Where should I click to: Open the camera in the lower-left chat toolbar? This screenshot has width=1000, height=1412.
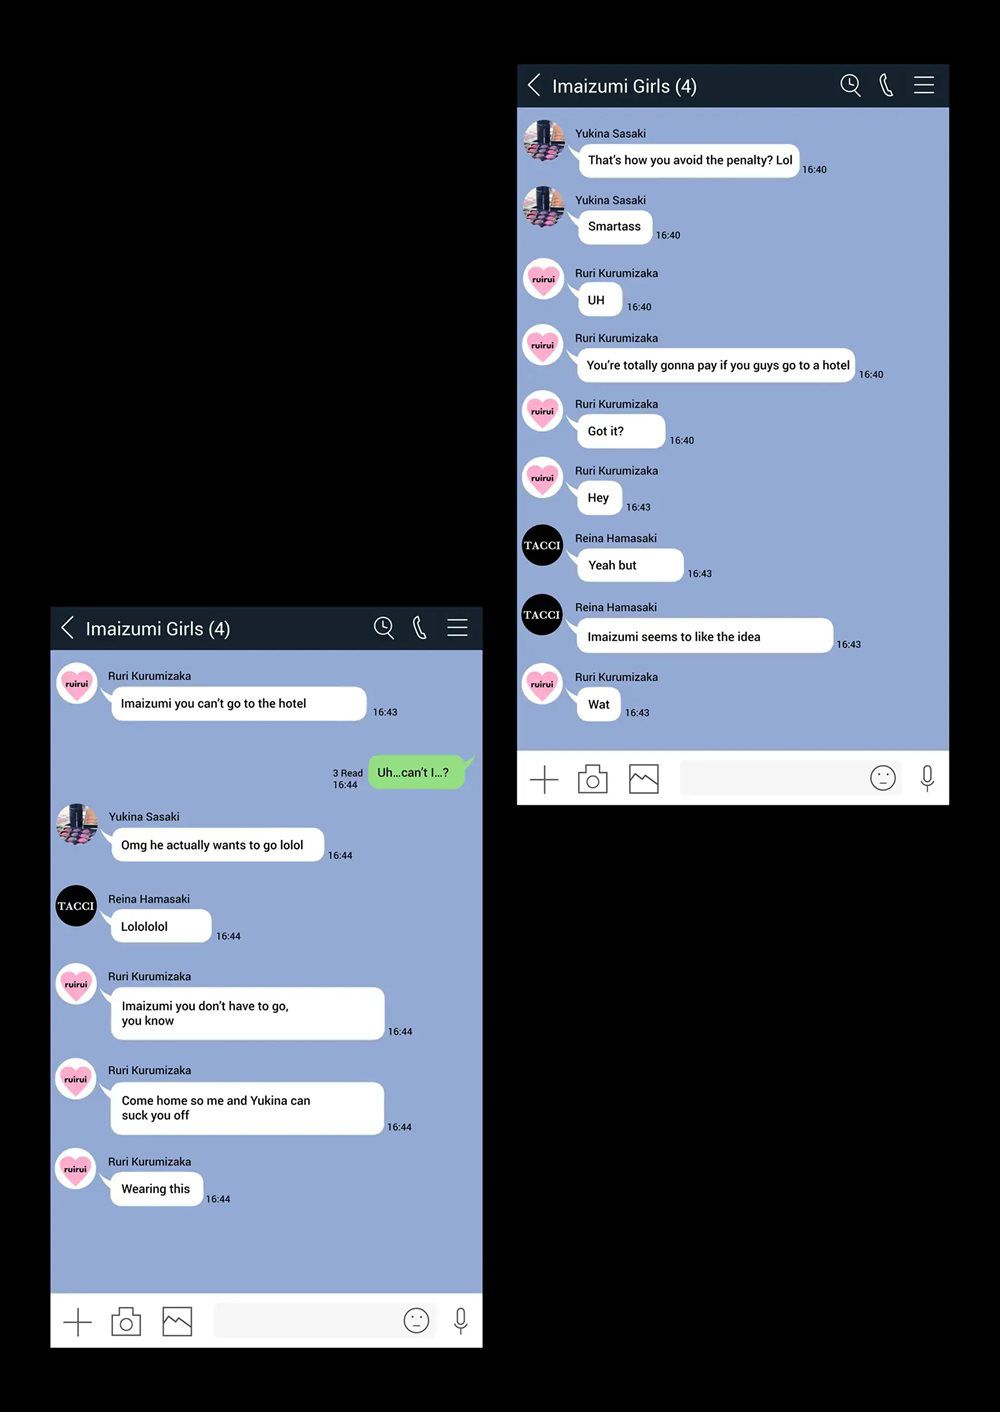(x=126, y=1321)
